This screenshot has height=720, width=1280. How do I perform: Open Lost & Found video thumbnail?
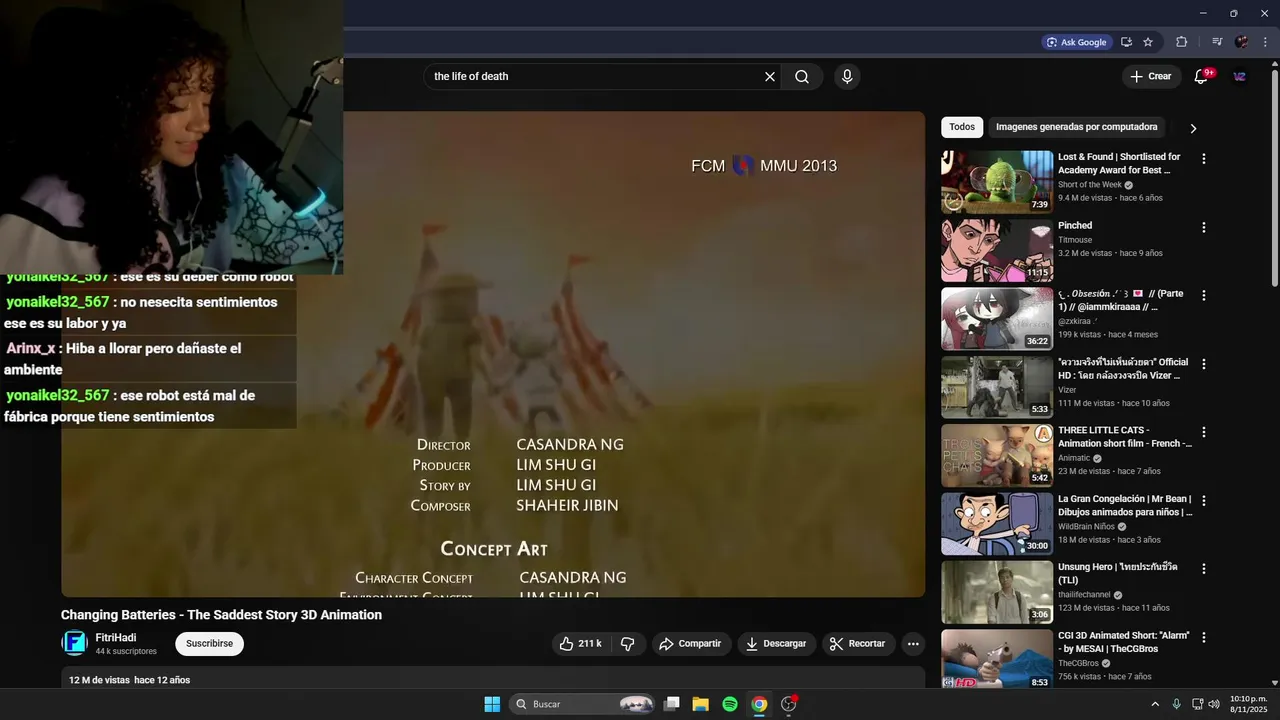coord(997,182)
